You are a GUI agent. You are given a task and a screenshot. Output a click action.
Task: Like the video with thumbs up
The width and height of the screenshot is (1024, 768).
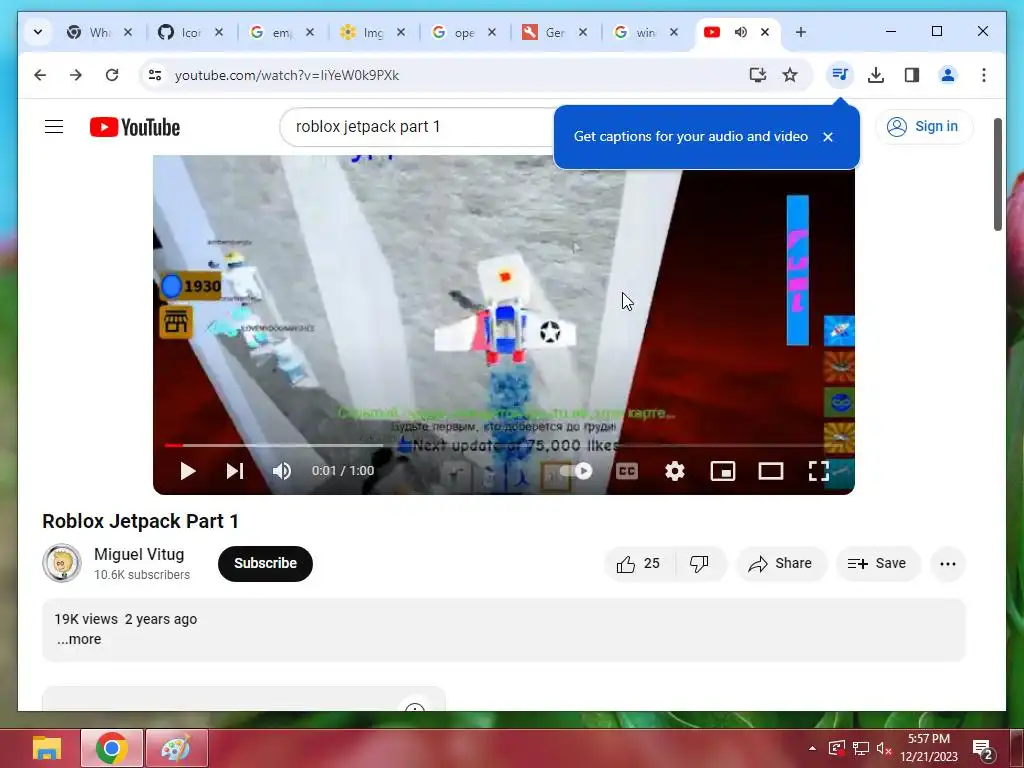click(639, 564)
